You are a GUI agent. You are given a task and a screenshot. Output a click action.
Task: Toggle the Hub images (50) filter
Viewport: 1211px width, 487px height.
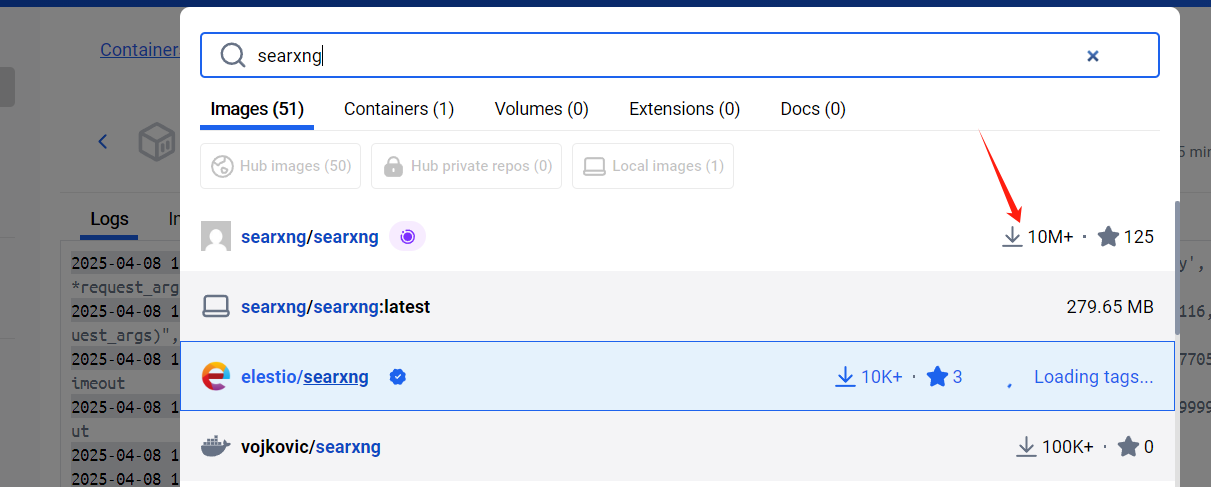[x=281, y=166]
